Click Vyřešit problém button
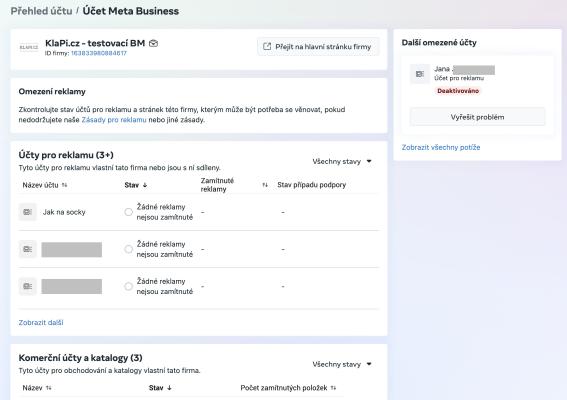This screenshot has width=567, height=400. point(477,117)
